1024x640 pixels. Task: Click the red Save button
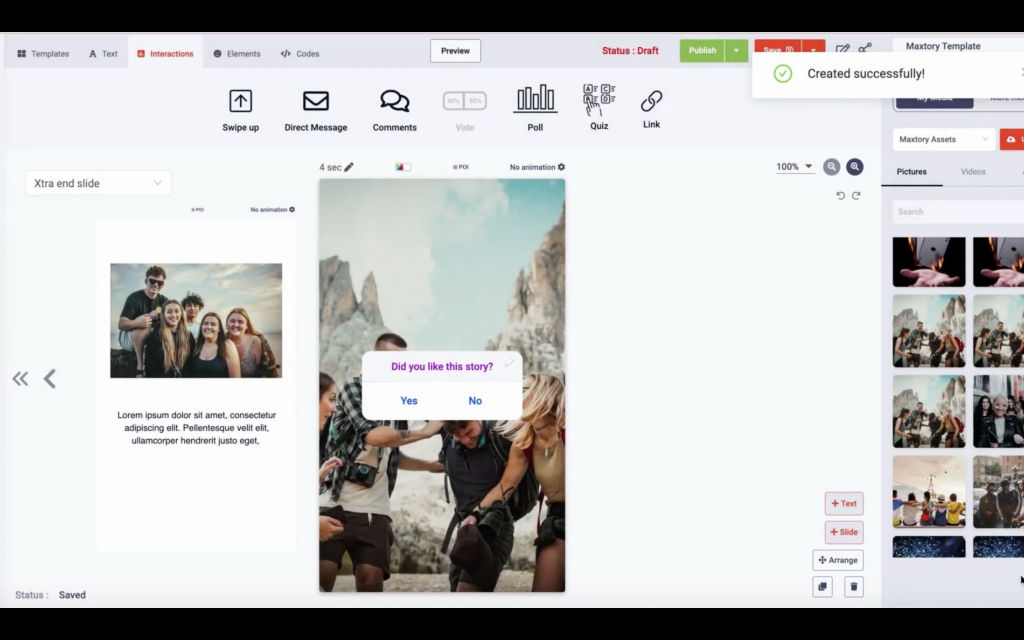pyautogui.click(x=778, y=50)
